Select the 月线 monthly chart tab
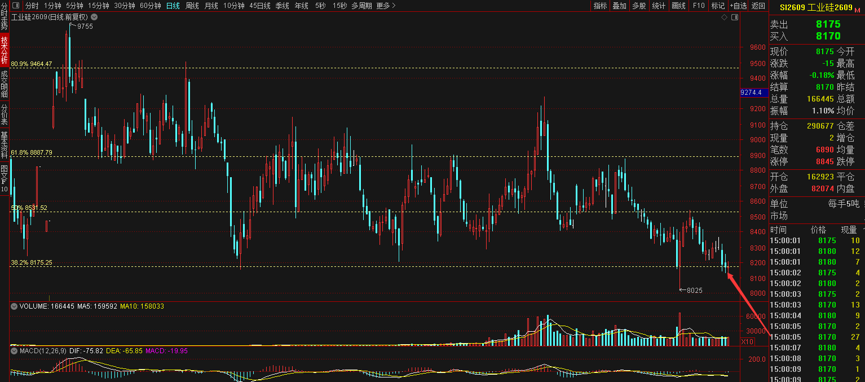The height and width of the screenshot is (382, 865). coord(211,6)
